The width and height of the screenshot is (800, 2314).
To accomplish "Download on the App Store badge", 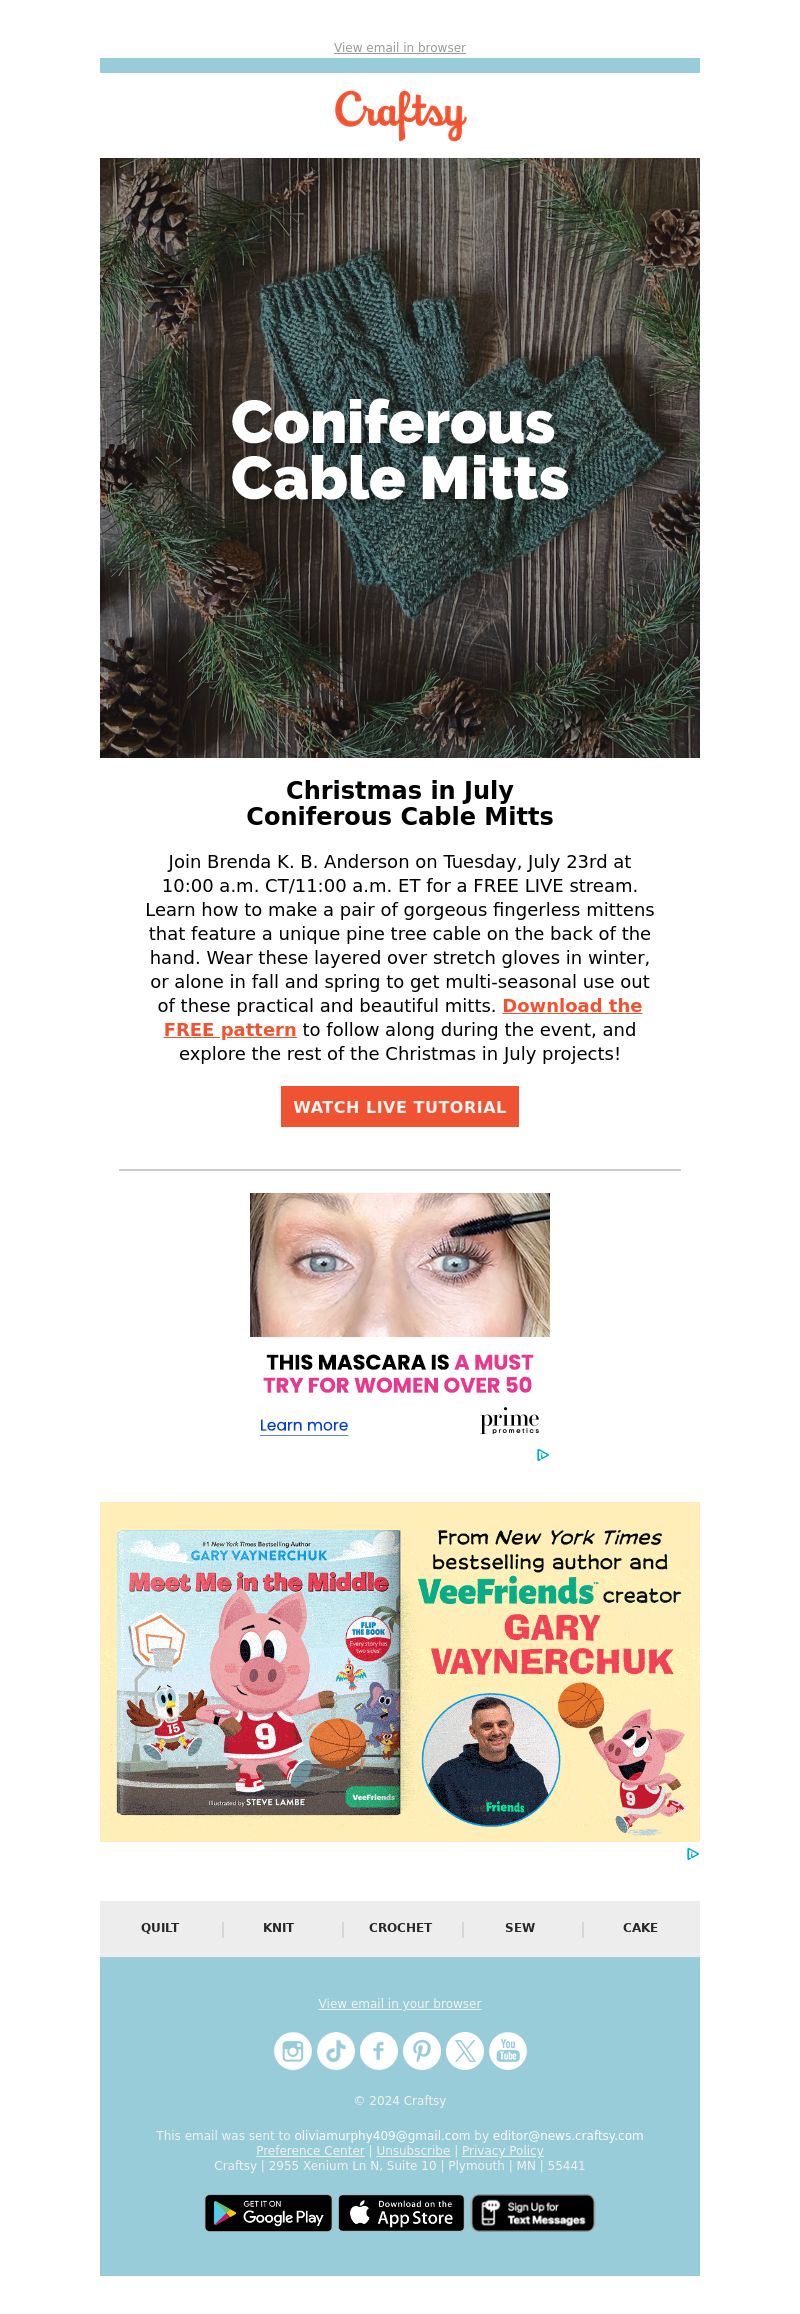I will click(402, 2213).
